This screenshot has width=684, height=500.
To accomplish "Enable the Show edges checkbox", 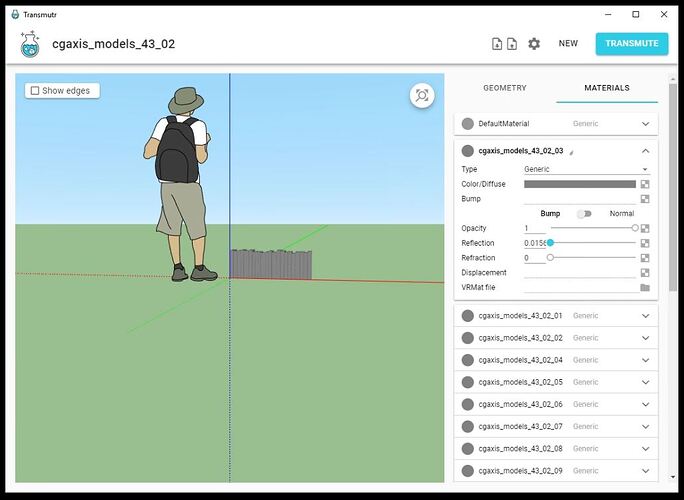I will pos(35,91).
